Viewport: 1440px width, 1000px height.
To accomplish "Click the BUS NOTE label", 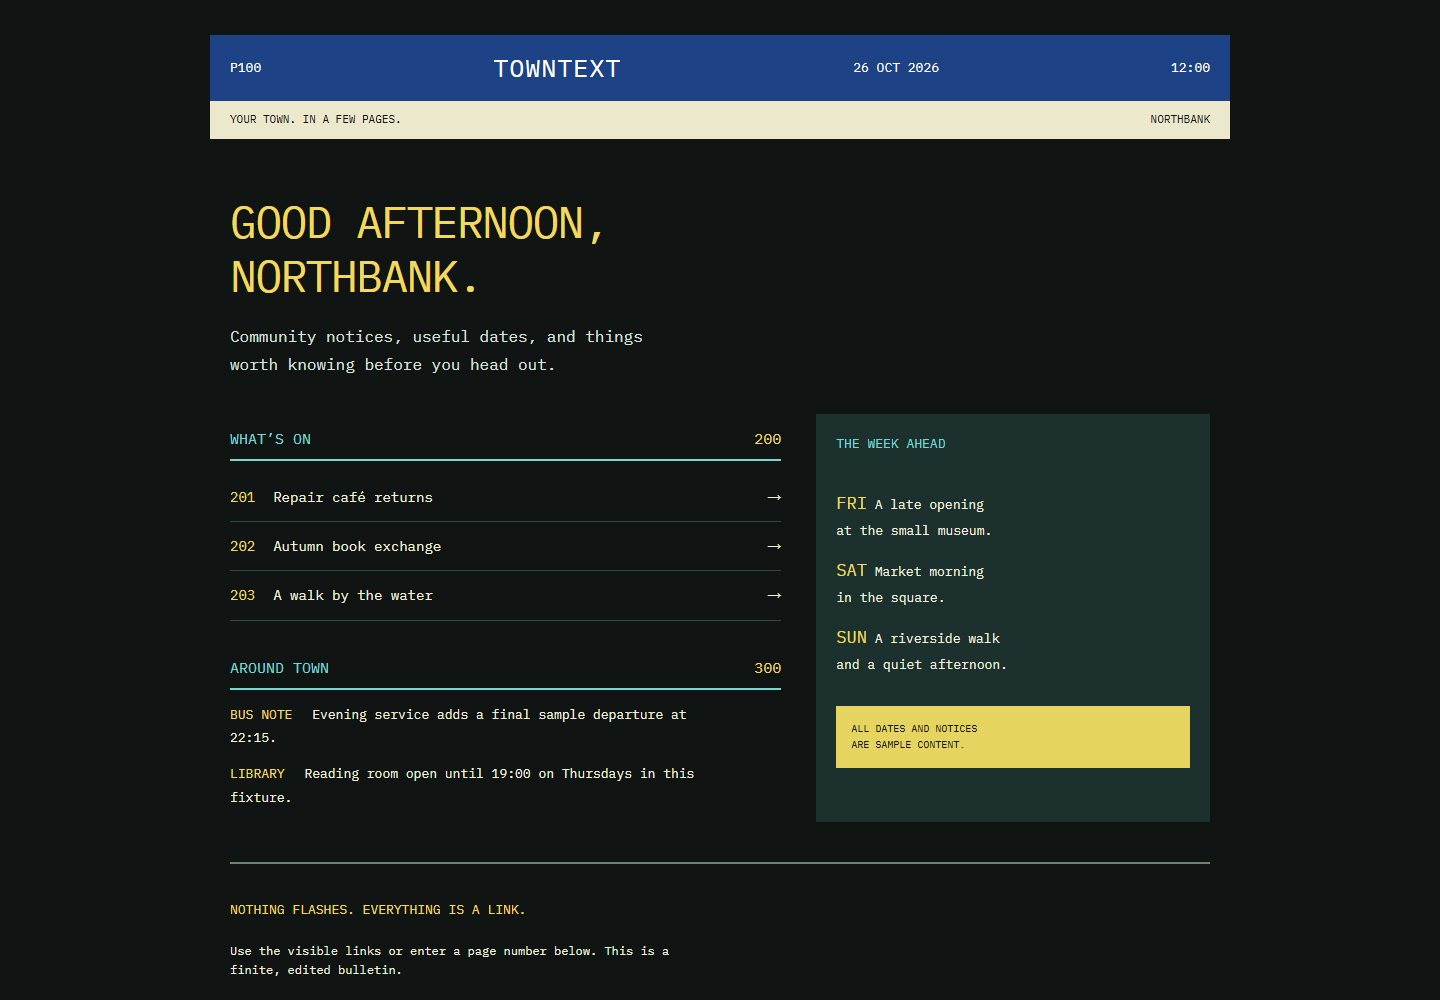I will pyautogui.click(x=261, y=715).
